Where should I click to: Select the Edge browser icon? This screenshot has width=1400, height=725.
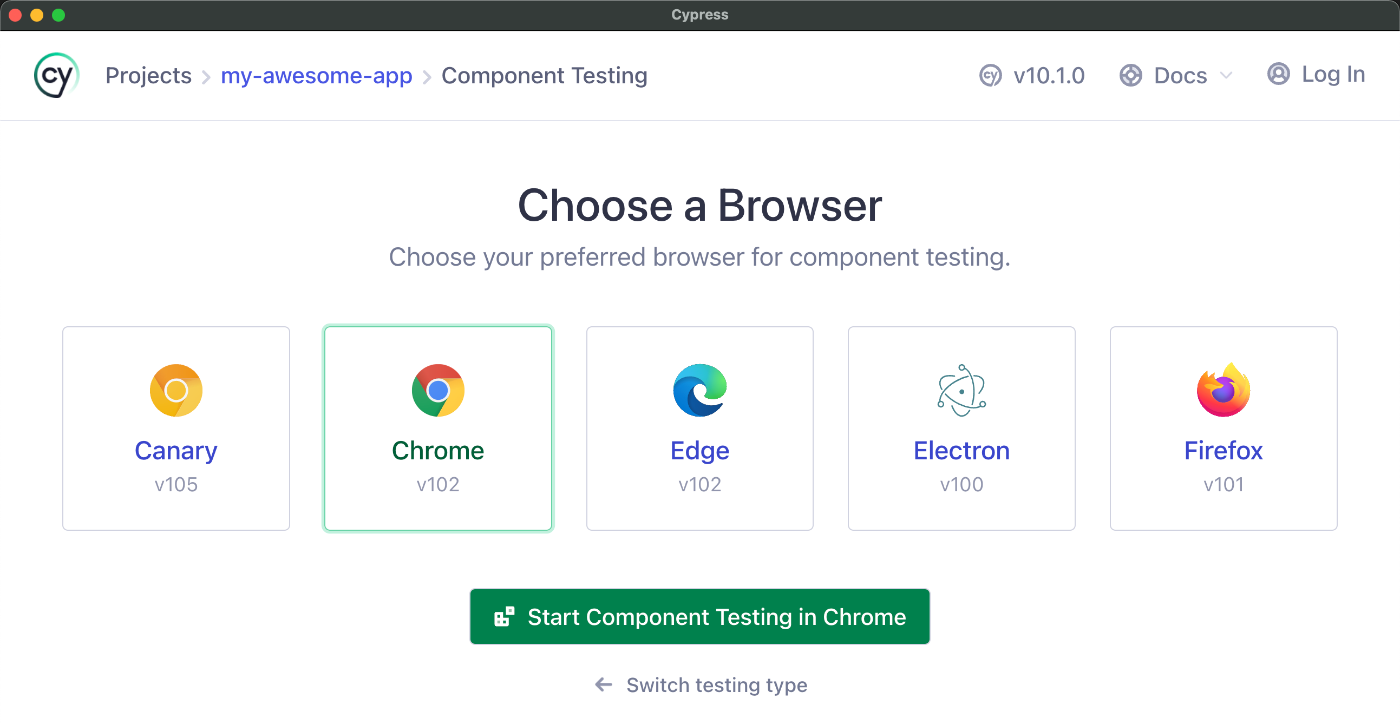(699, 390)
